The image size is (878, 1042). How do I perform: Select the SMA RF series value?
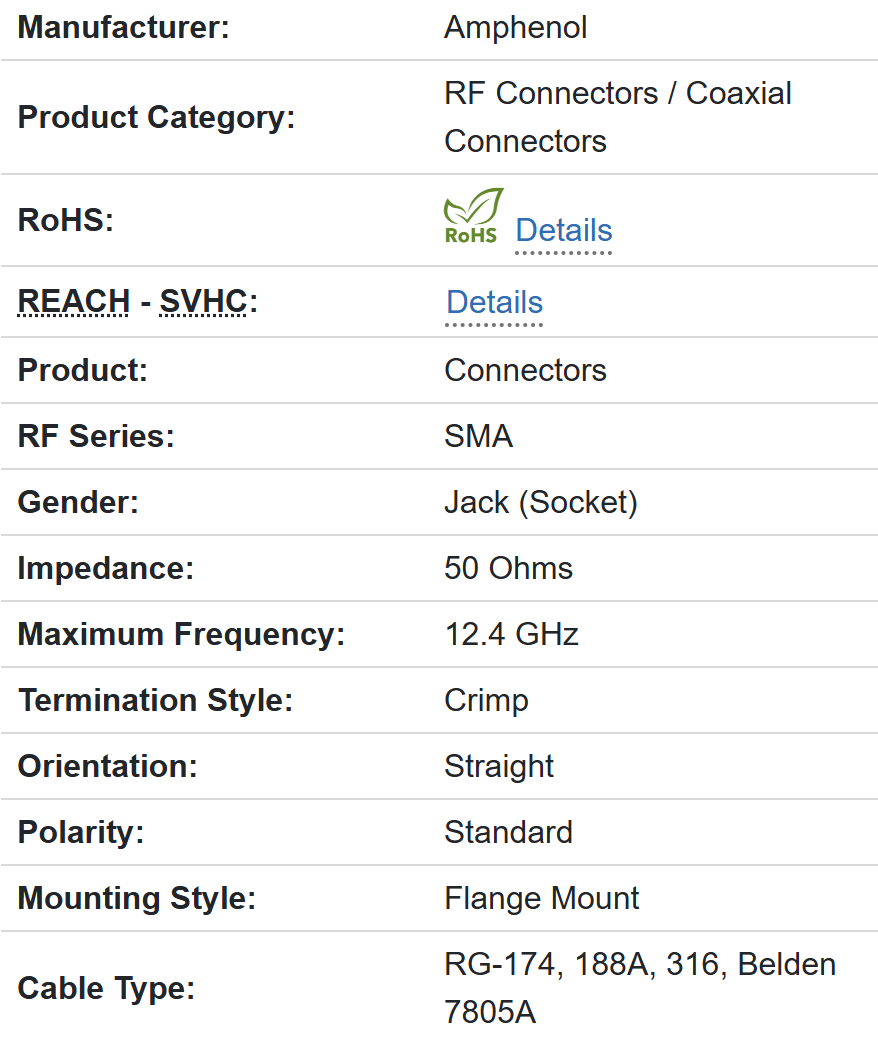point(478,436)
